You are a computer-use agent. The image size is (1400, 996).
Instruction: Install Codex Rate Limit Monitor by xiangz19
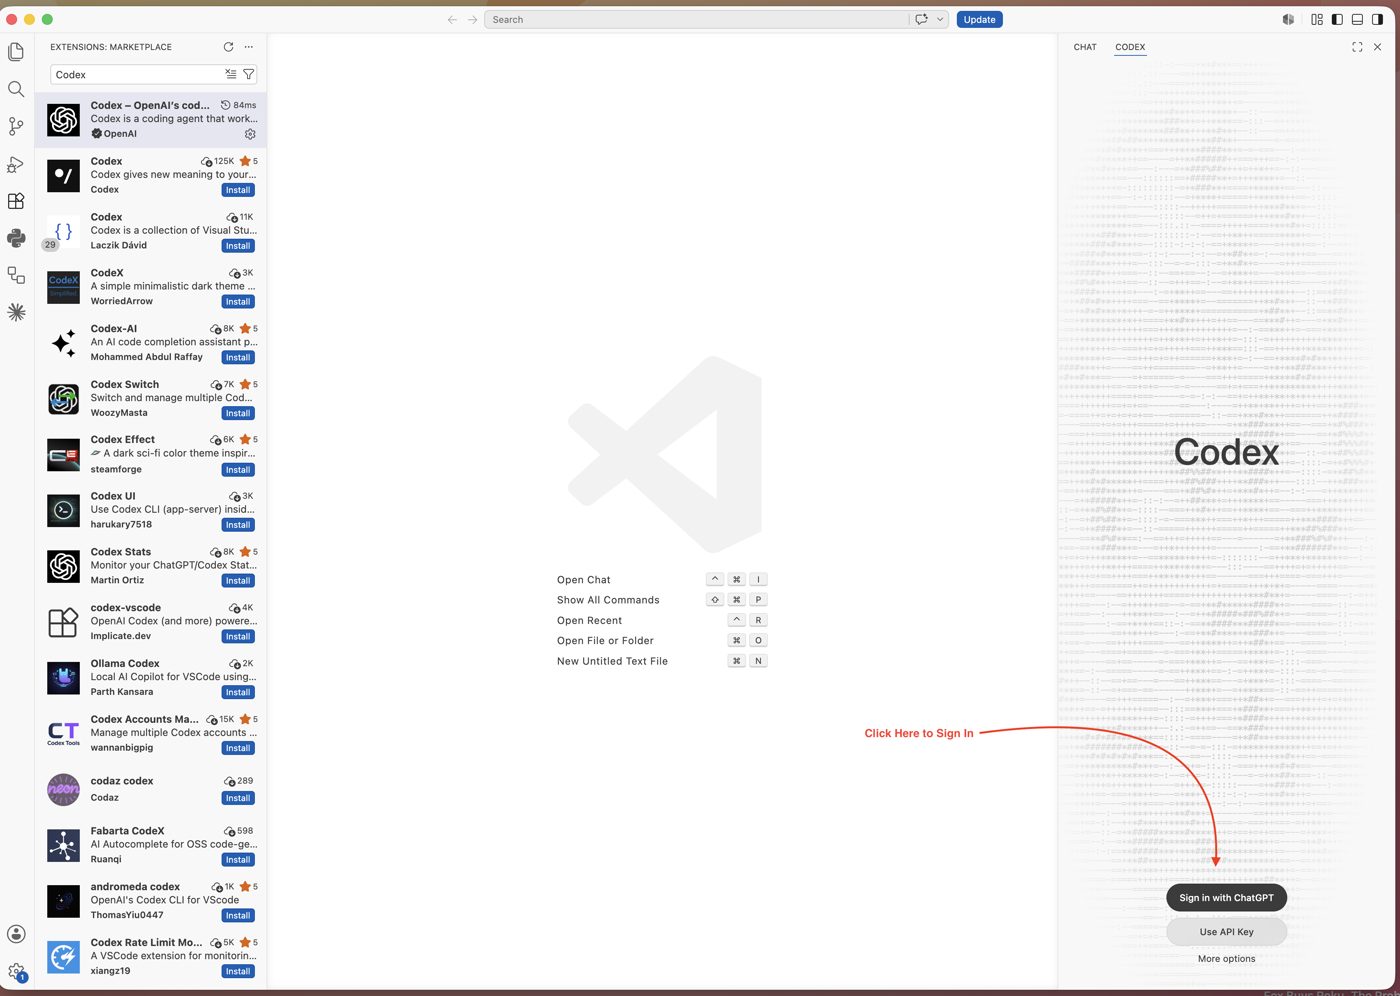[x=238, y=971]
